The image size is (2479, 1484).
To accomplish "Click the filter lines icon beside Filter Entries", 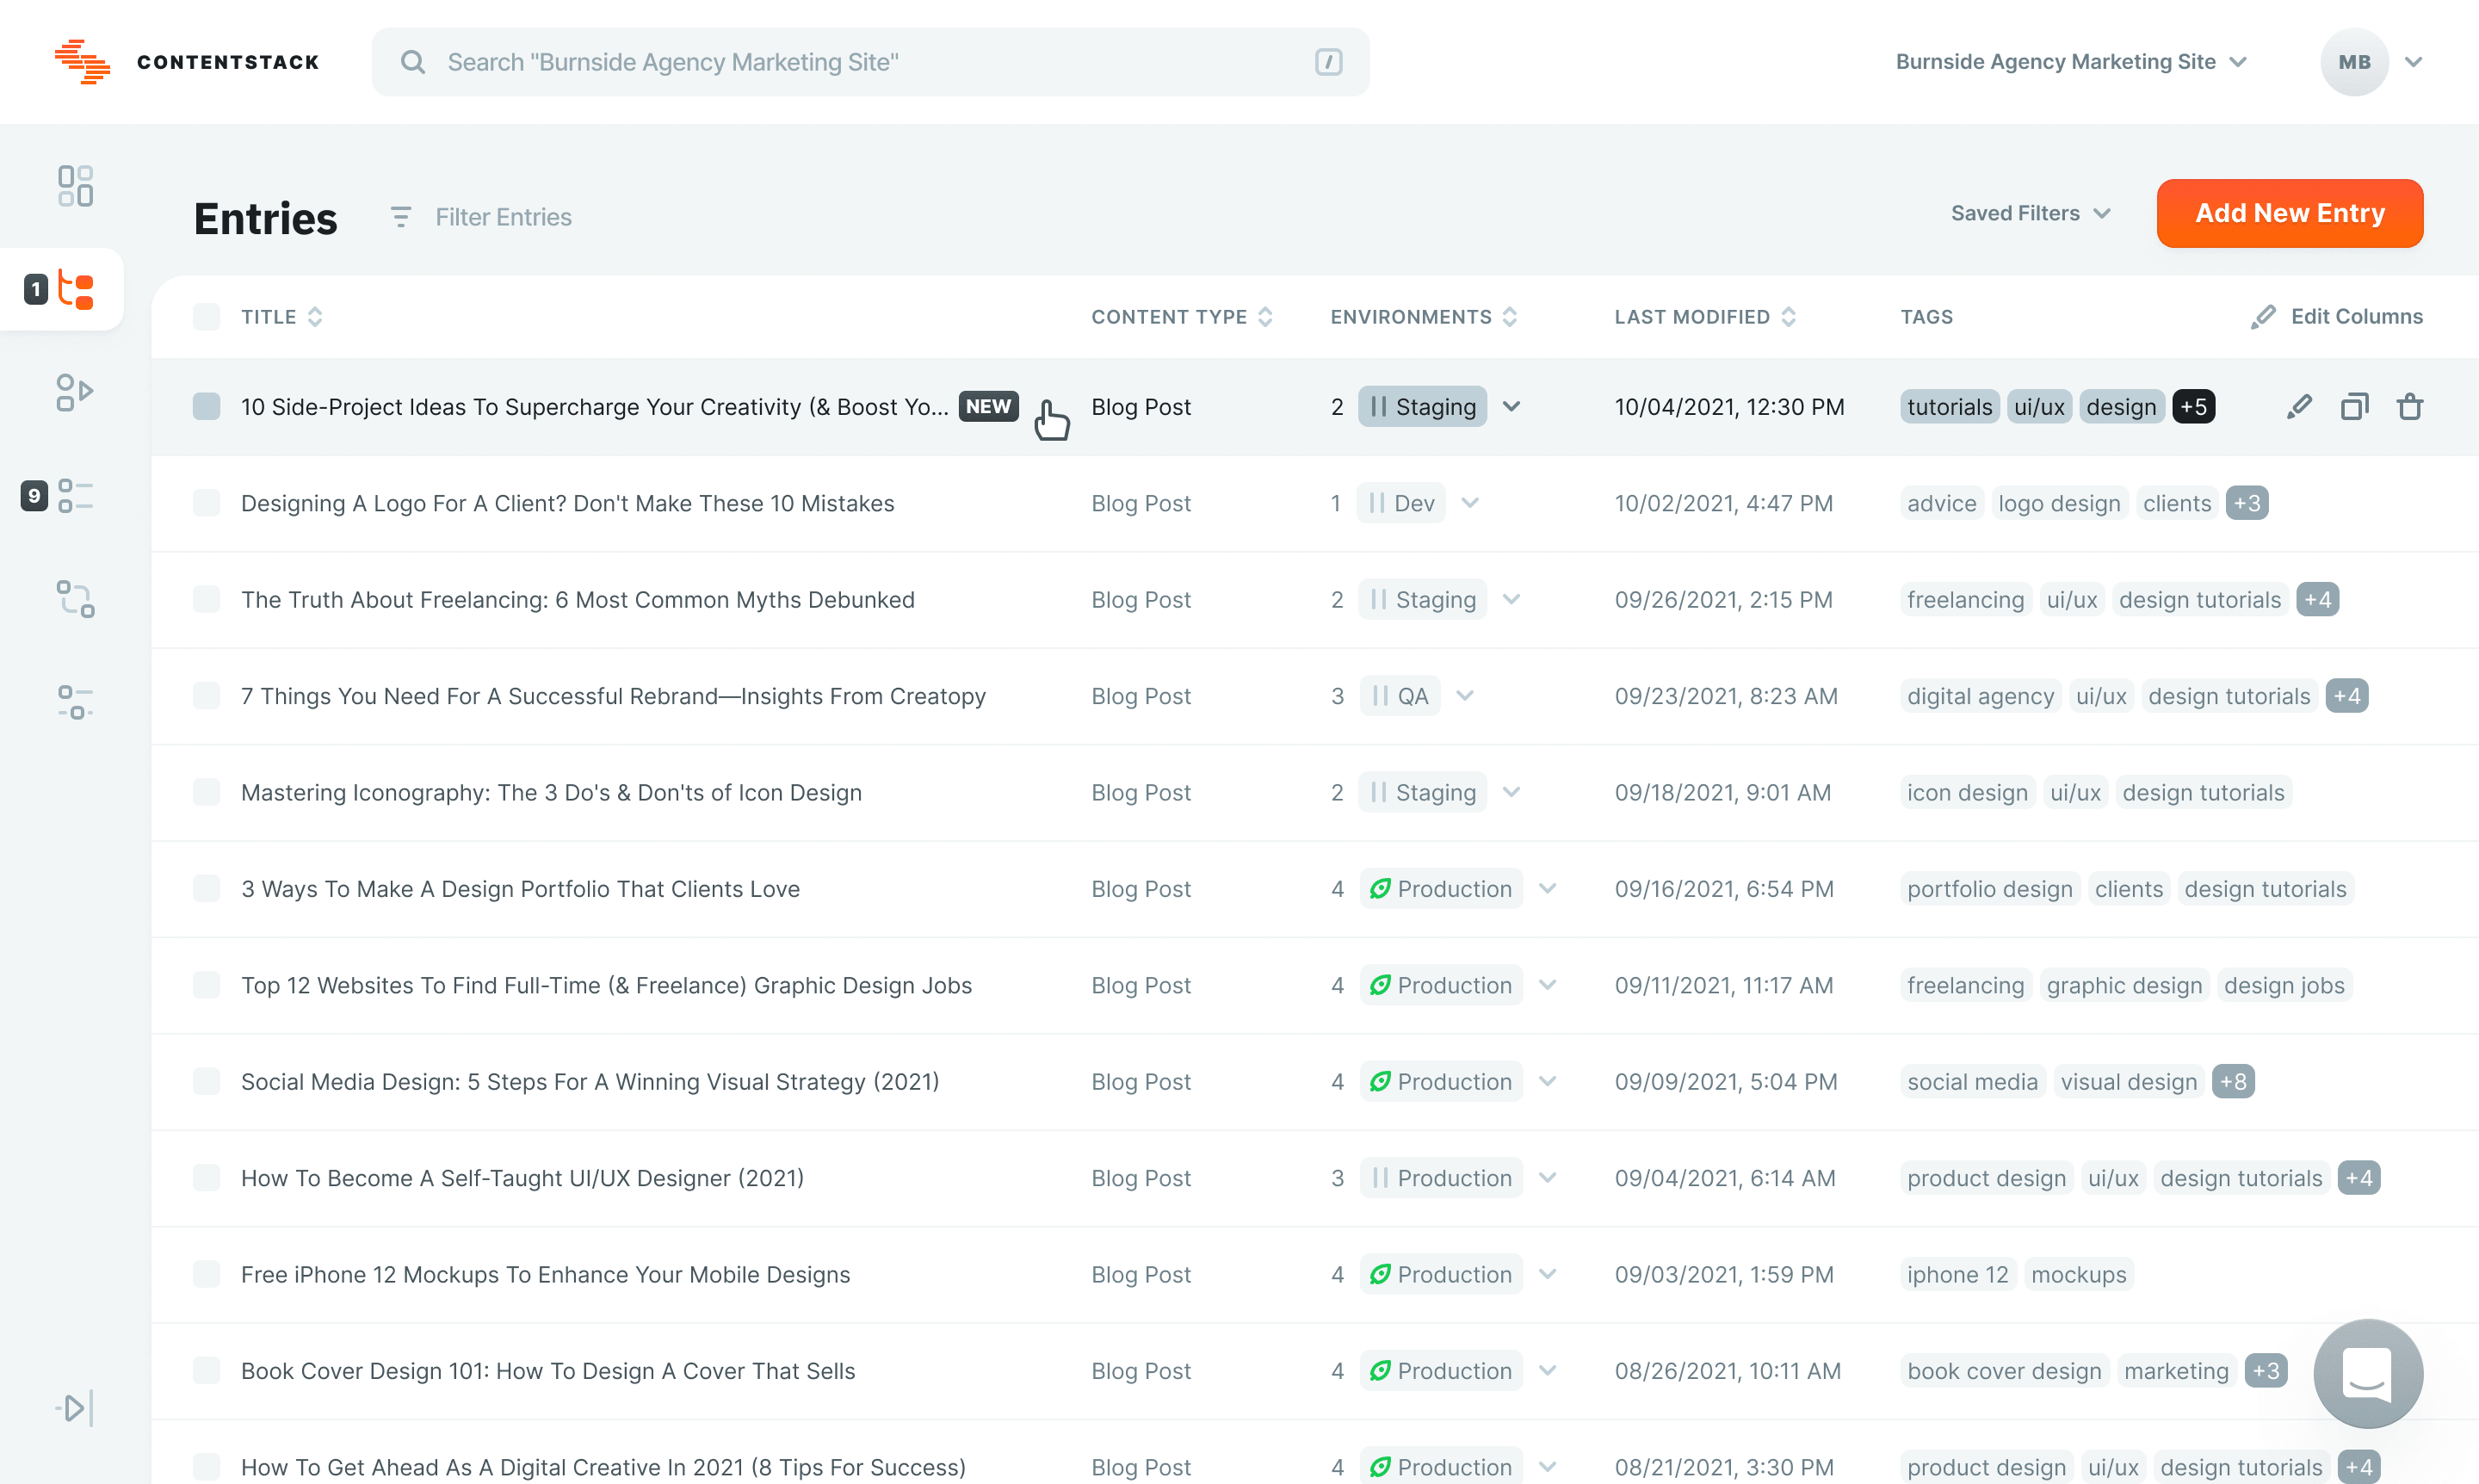I will tap(401, 217).
